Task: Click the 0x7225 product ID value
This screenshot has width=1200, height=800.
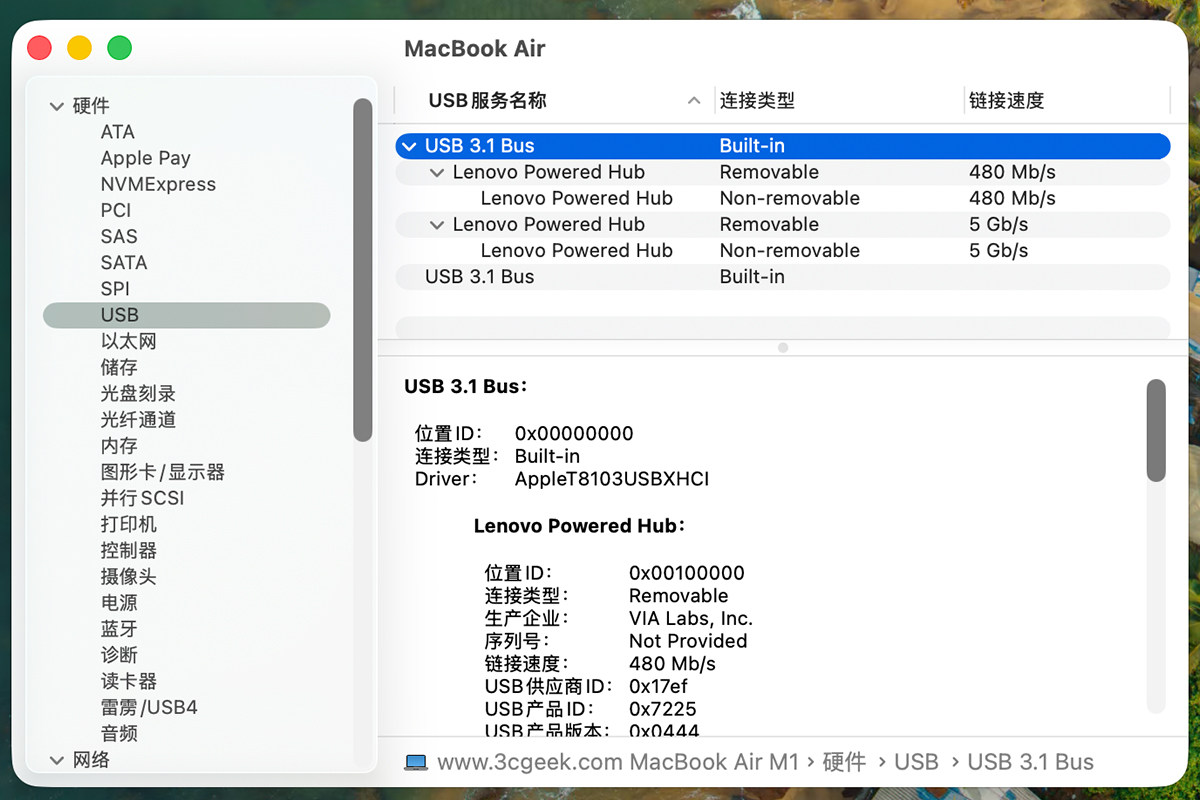Action: coord(663,709)
